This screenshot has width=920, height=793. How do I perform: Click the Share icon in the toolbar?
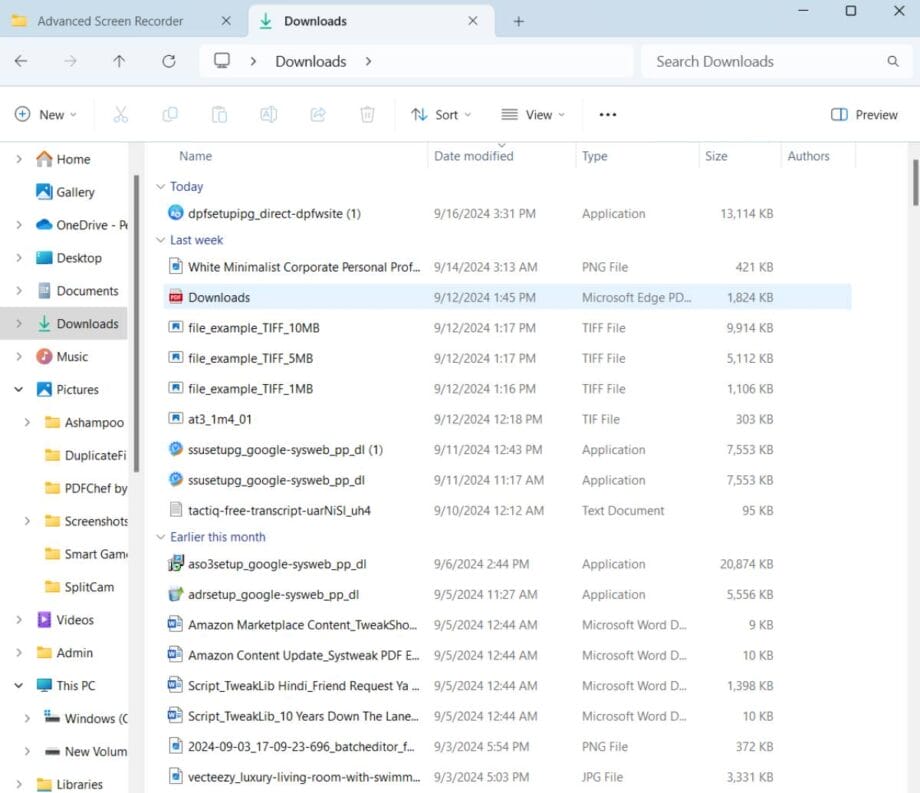tap(318, 114)
